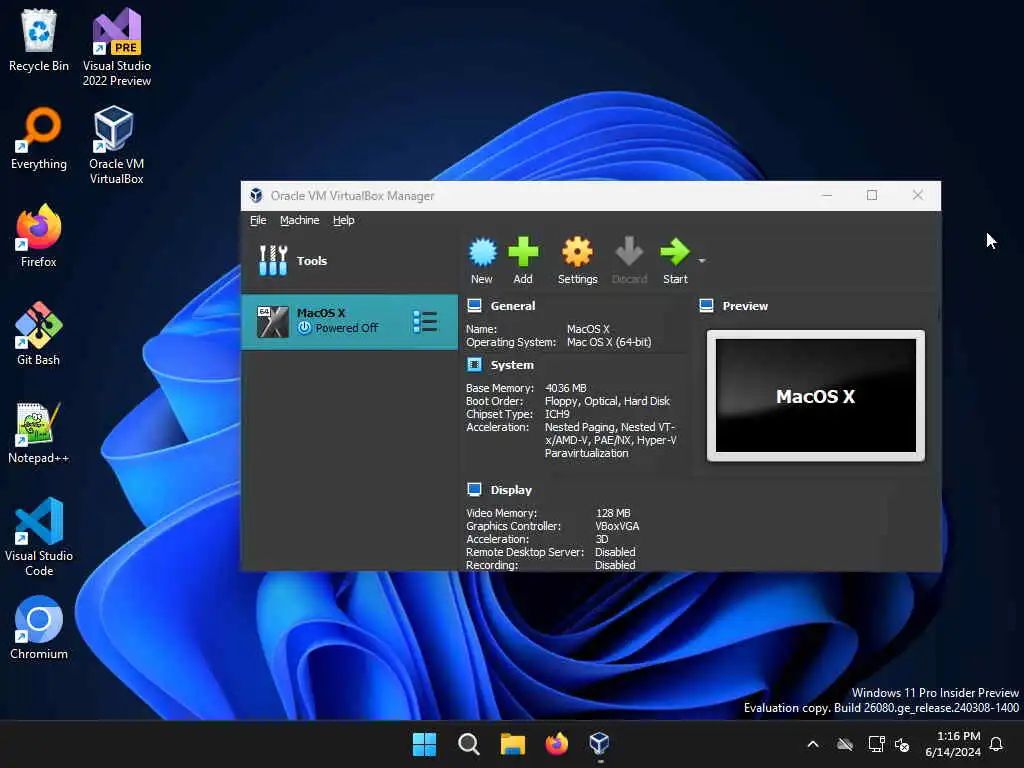Click the Chipset Type ICH9 value
Viewport: 1024px width, 768px height.
coord(557,414)
